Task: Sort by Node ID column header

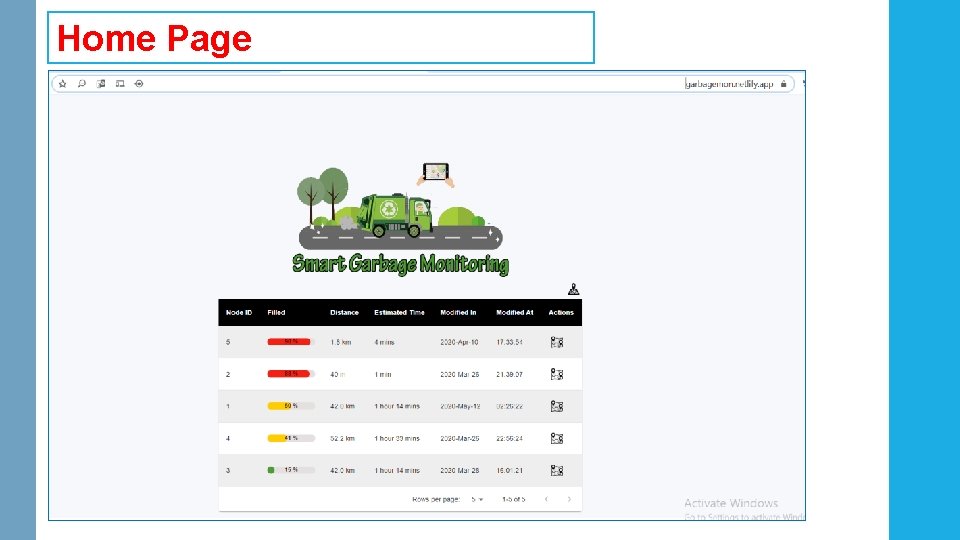Action: click(239, 312)
